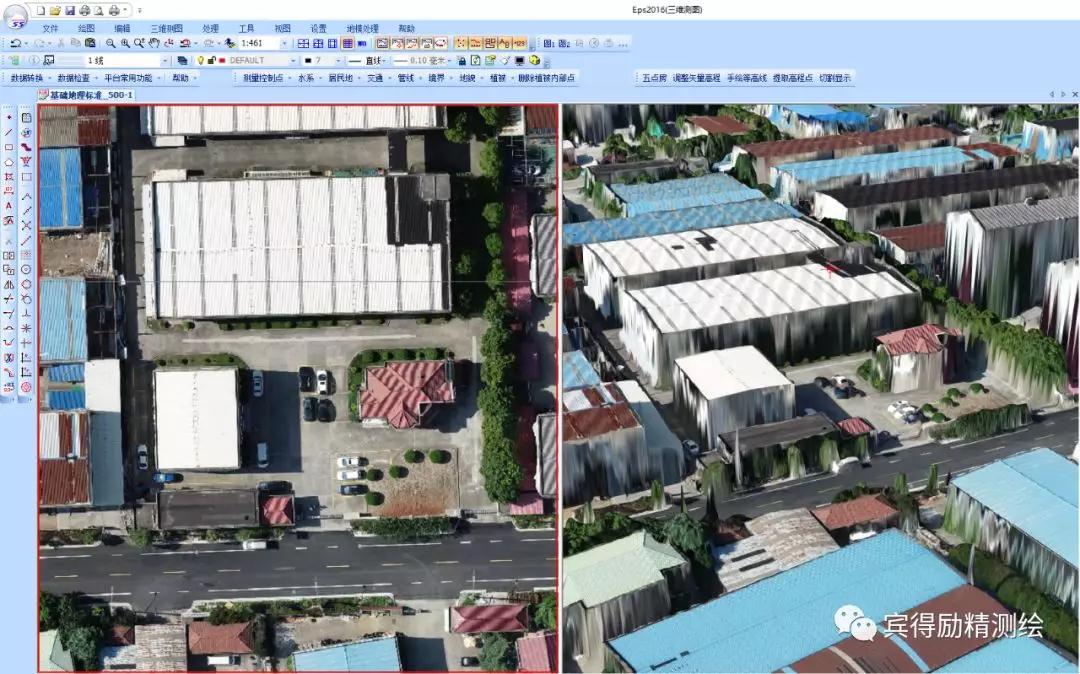
Task: Expand the DEFAULT layer dropdown
Action: point(292,61)
